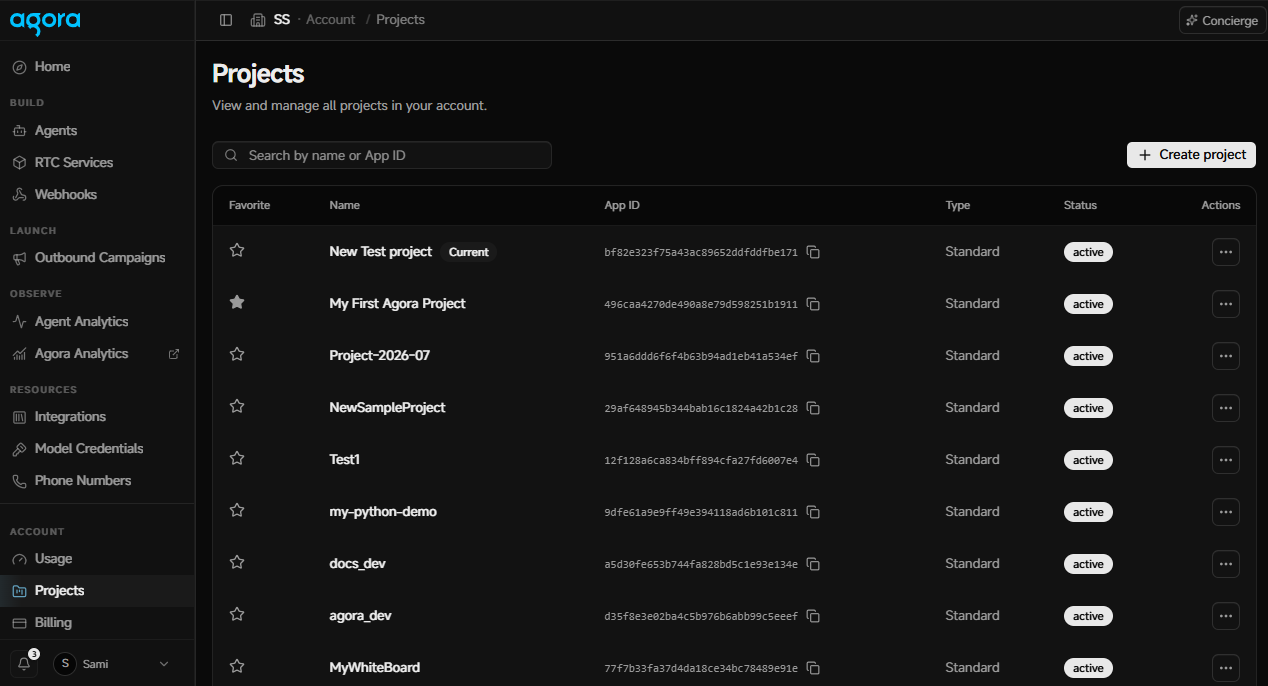Copy App ID of agora_dev
Image resolution: width=1268 pixels, height=686 pixels.
pyautogui.click(x=814, y=616)
